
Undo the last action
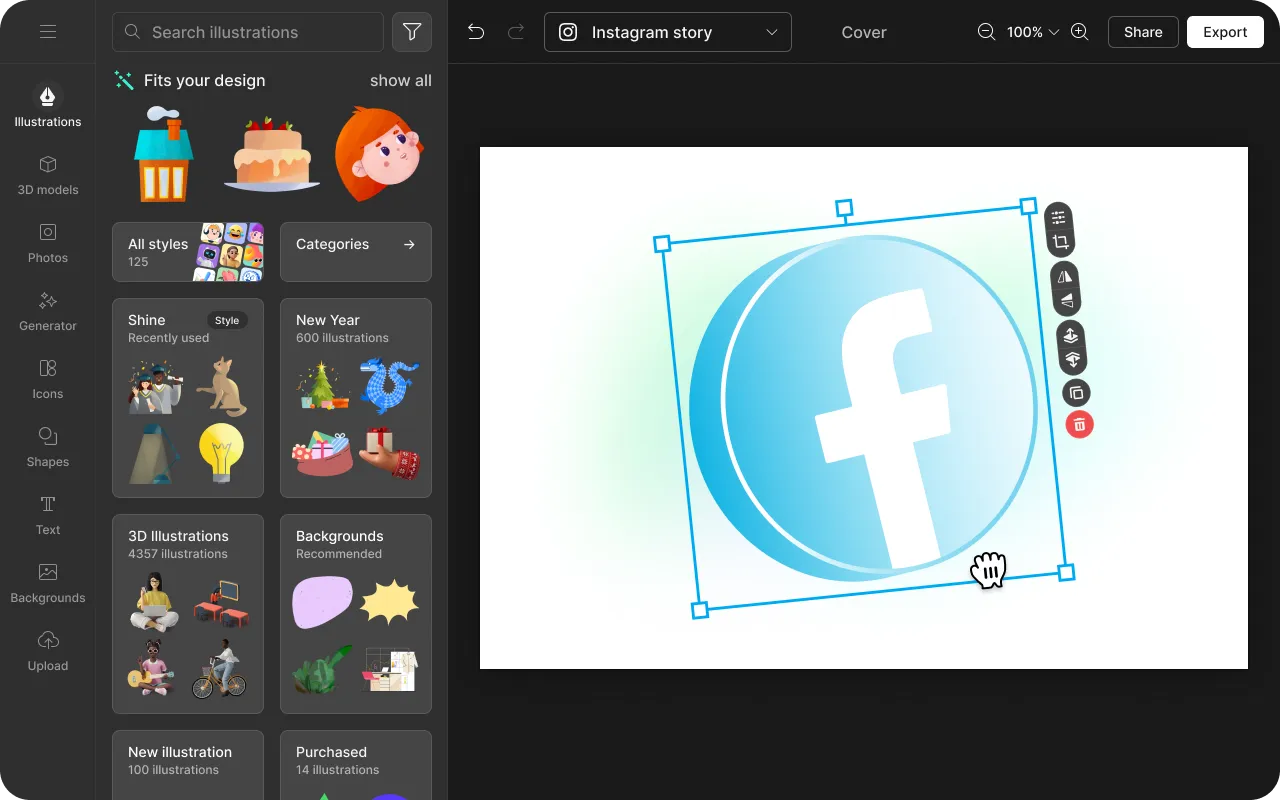(x=476, y=32)
